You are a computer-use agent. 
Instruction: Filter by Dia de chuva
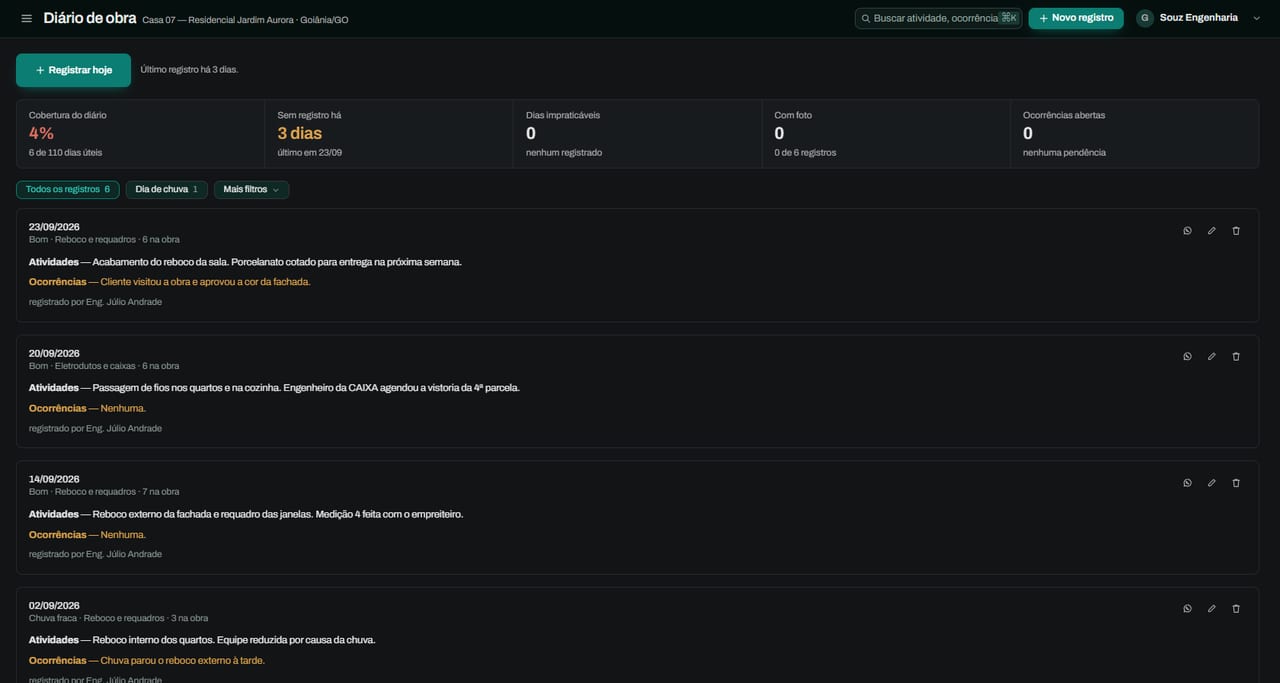pos(167,190)
